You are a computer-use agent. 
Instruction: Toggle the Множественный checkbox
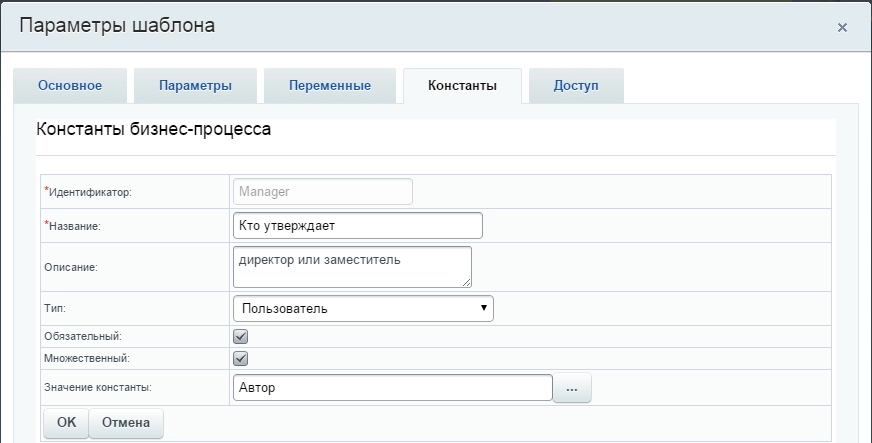click(240, 357)
